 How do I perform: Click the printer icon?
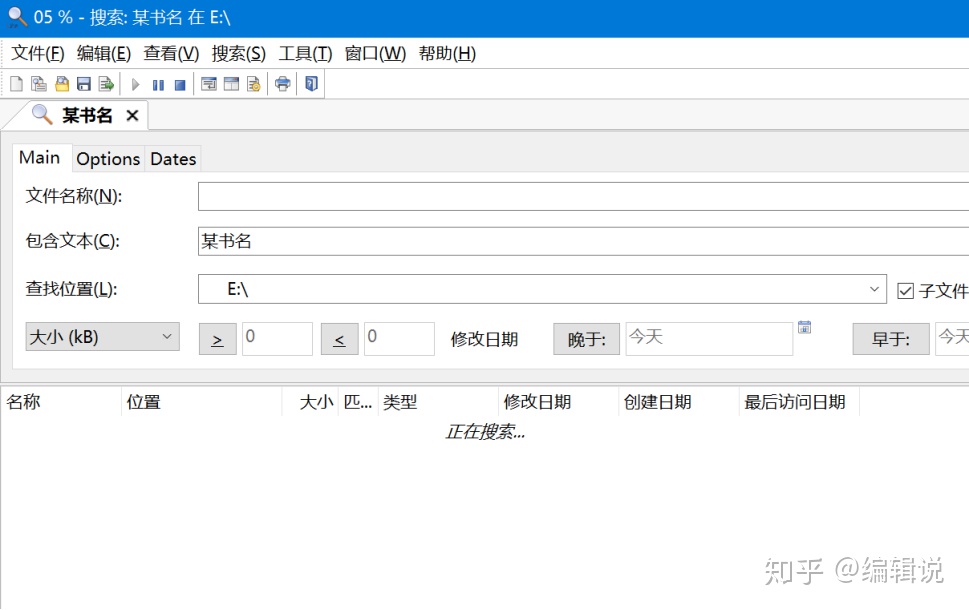282,83
